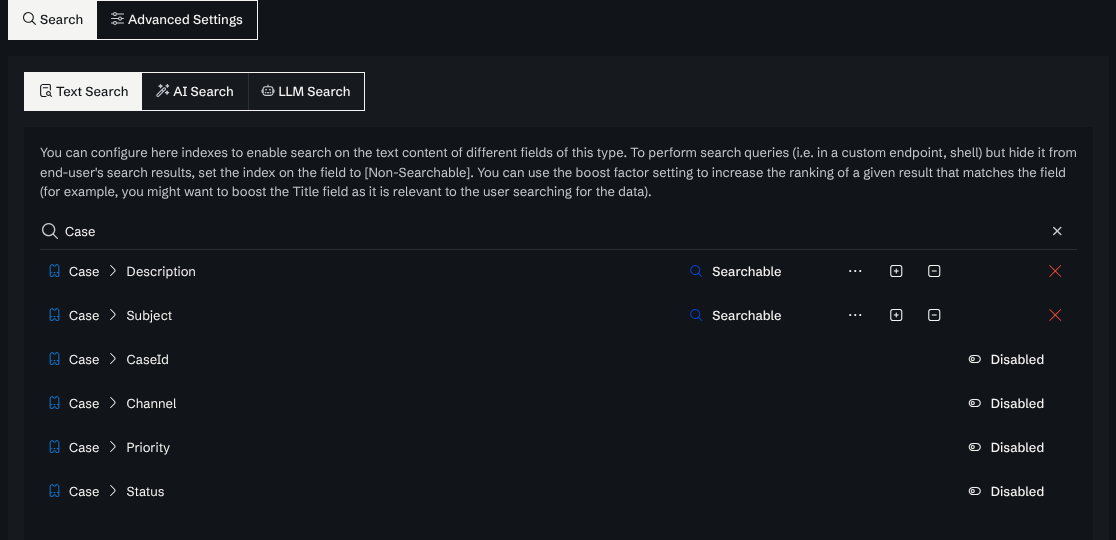Click the chevron in Status row
1116x540 pixels.
(112, 492)
